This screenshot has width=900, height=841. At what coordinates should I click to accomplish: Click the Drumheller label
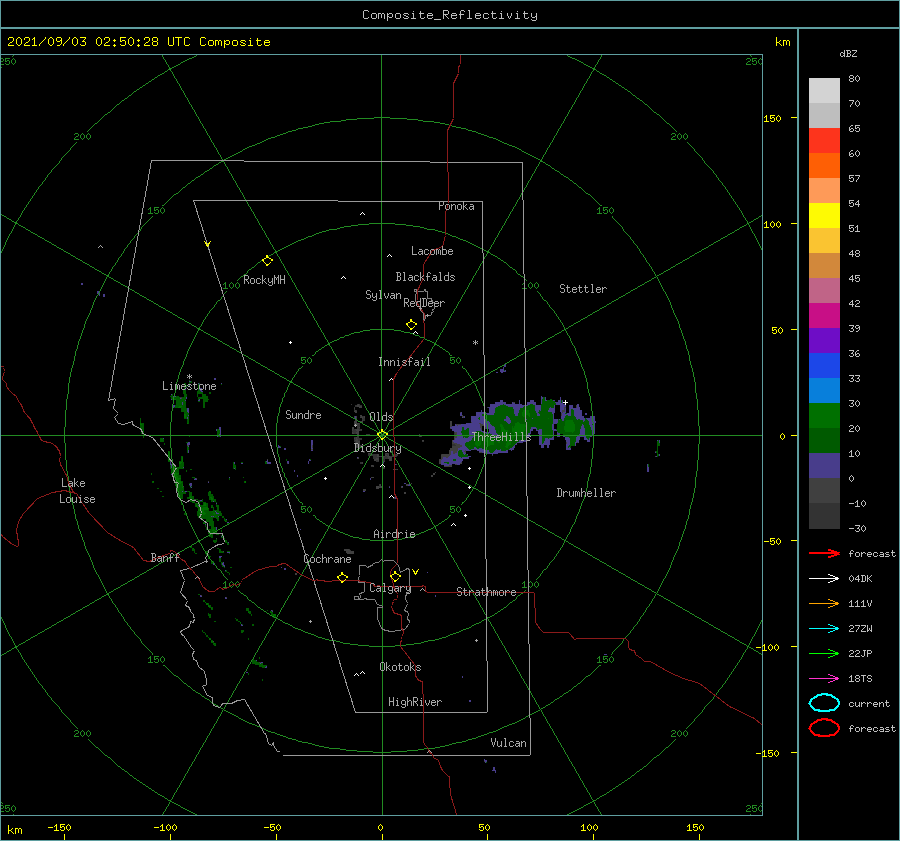[x=586, y=493]
